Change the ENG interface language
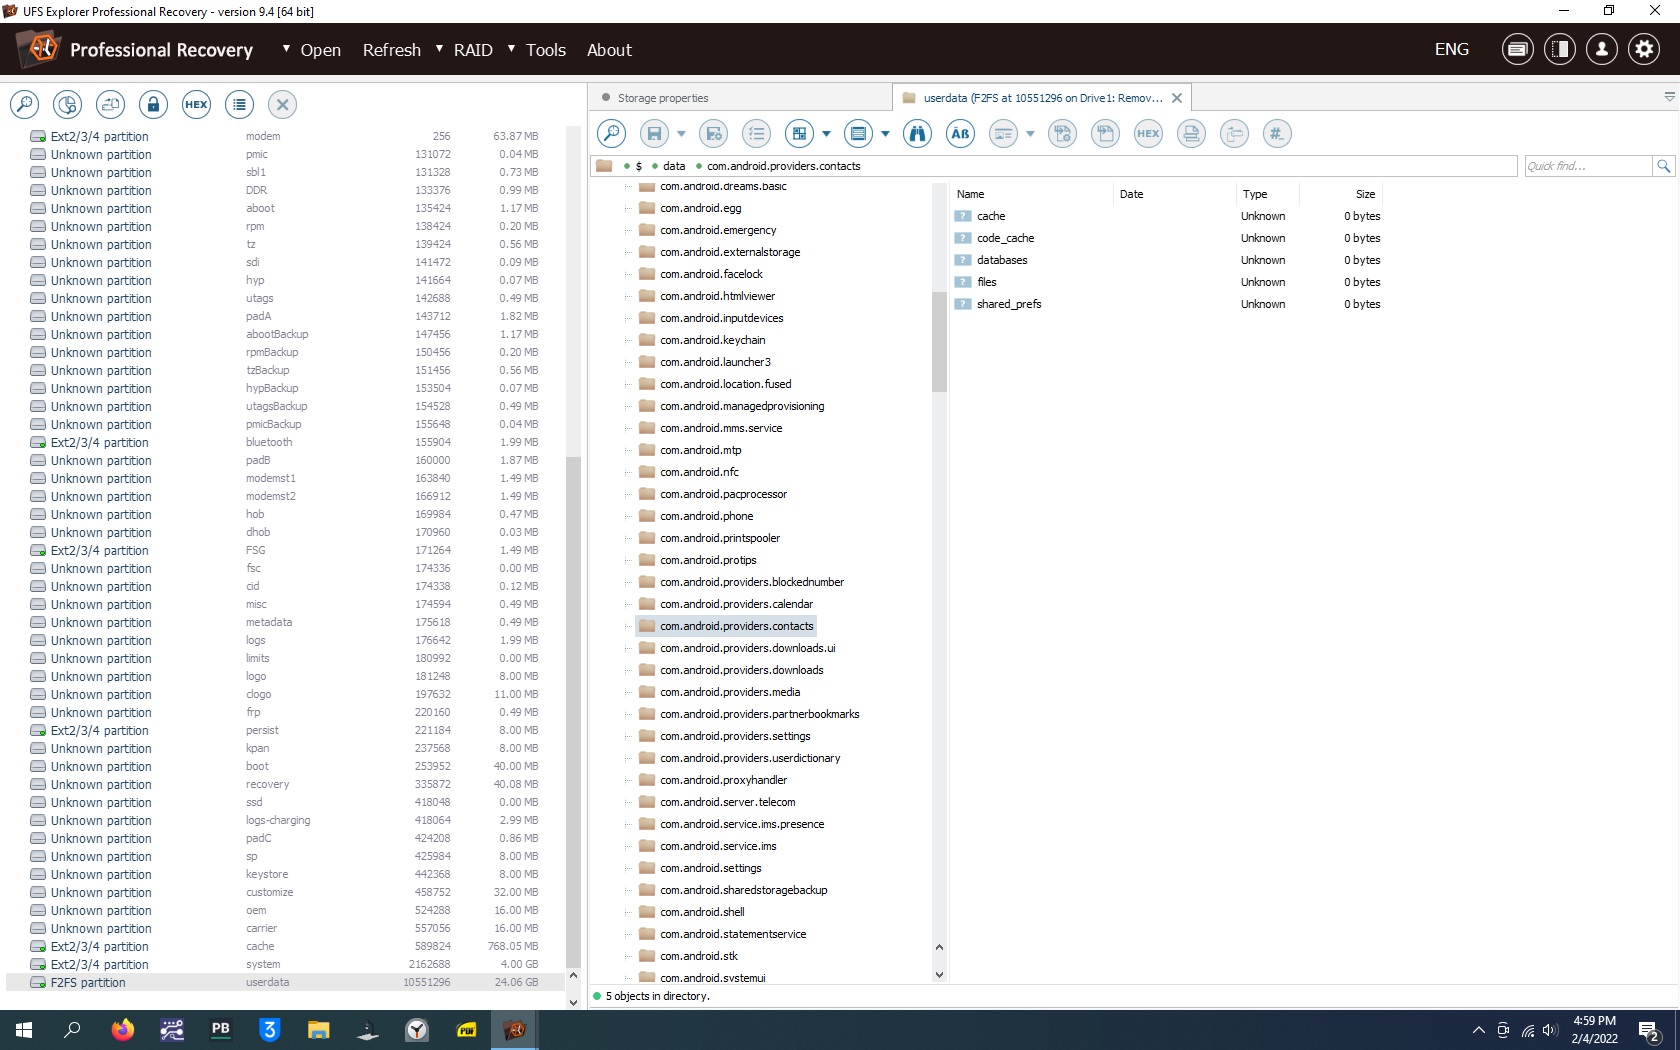1680x1050 pixels. (1452, 49)
